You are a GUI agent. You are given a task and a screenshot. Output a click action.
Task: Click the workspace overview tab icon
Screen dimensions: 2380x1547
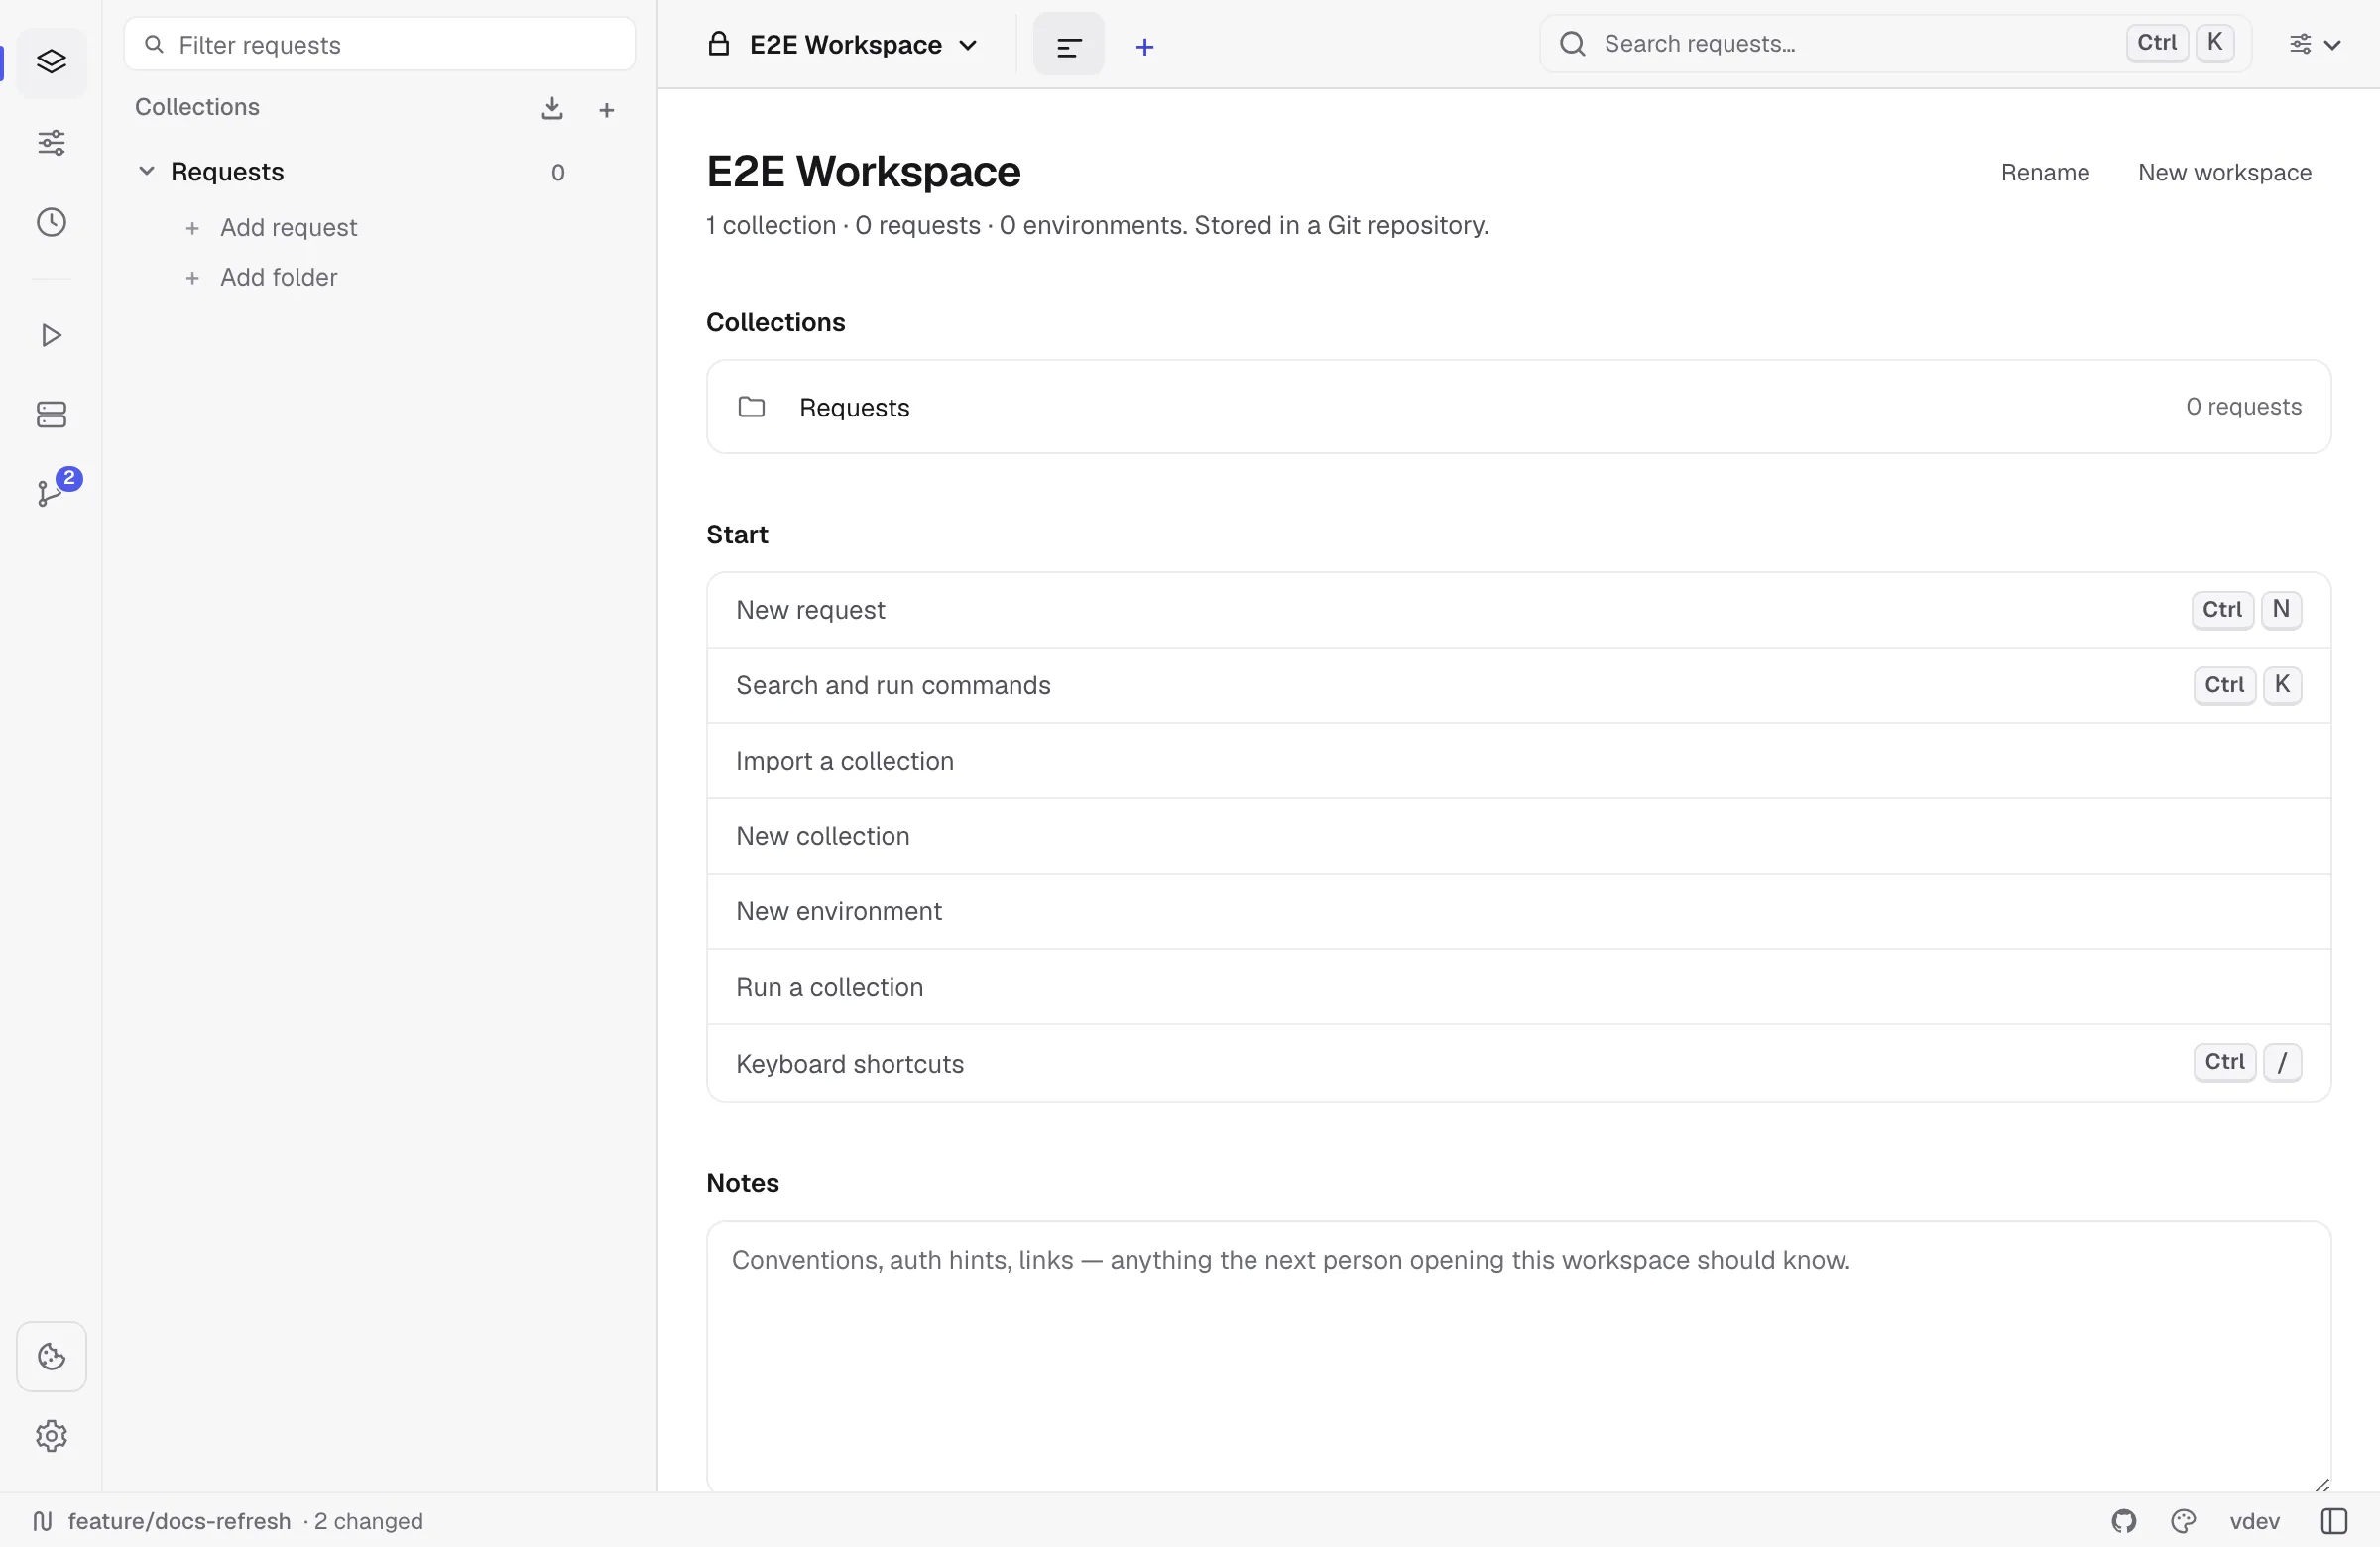pos(1068,45)
